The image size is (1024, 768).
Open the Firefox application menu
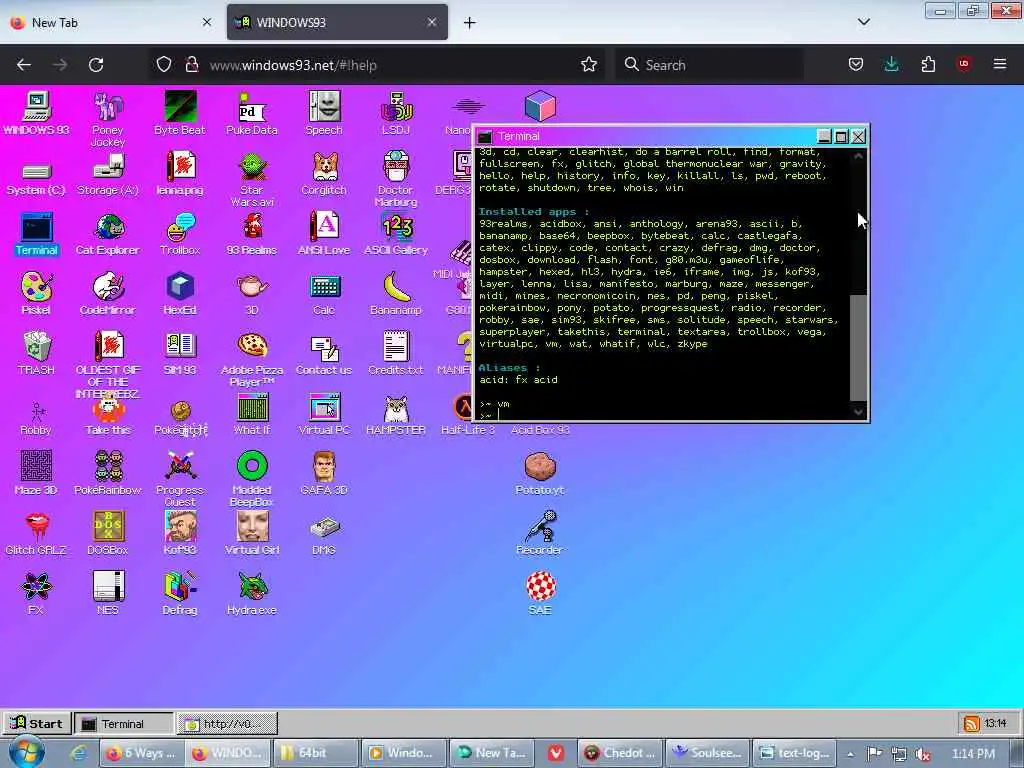1000,64
